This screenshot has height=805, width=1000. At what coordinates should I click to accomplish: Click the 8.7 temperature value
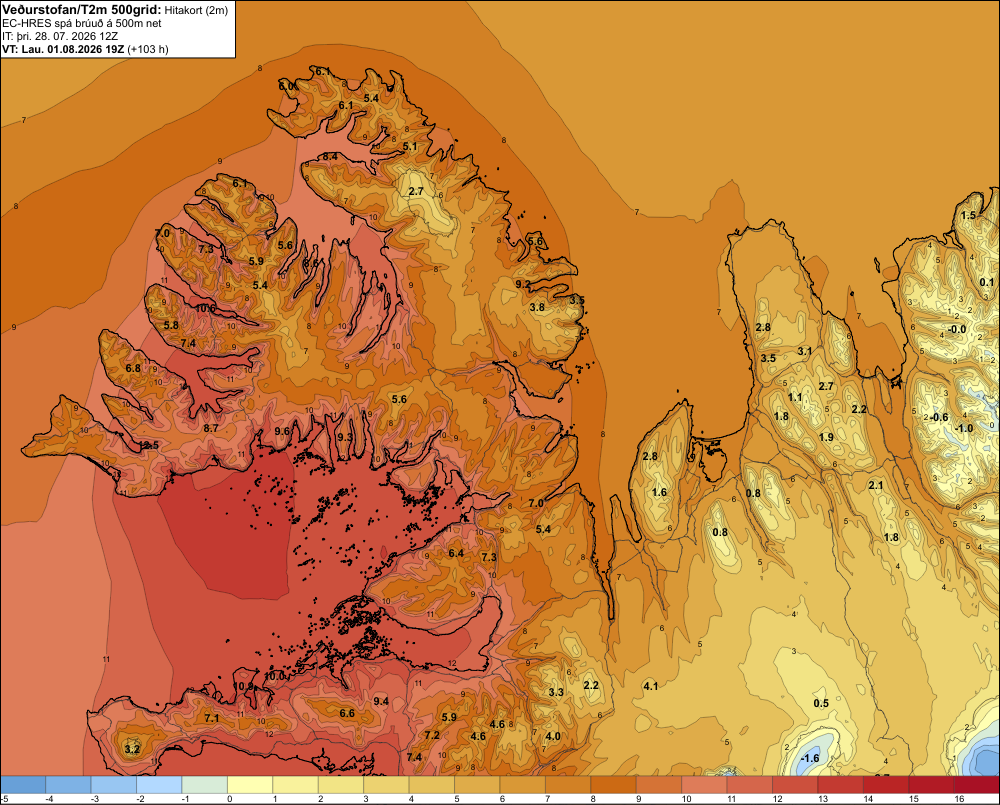point(211,428)
